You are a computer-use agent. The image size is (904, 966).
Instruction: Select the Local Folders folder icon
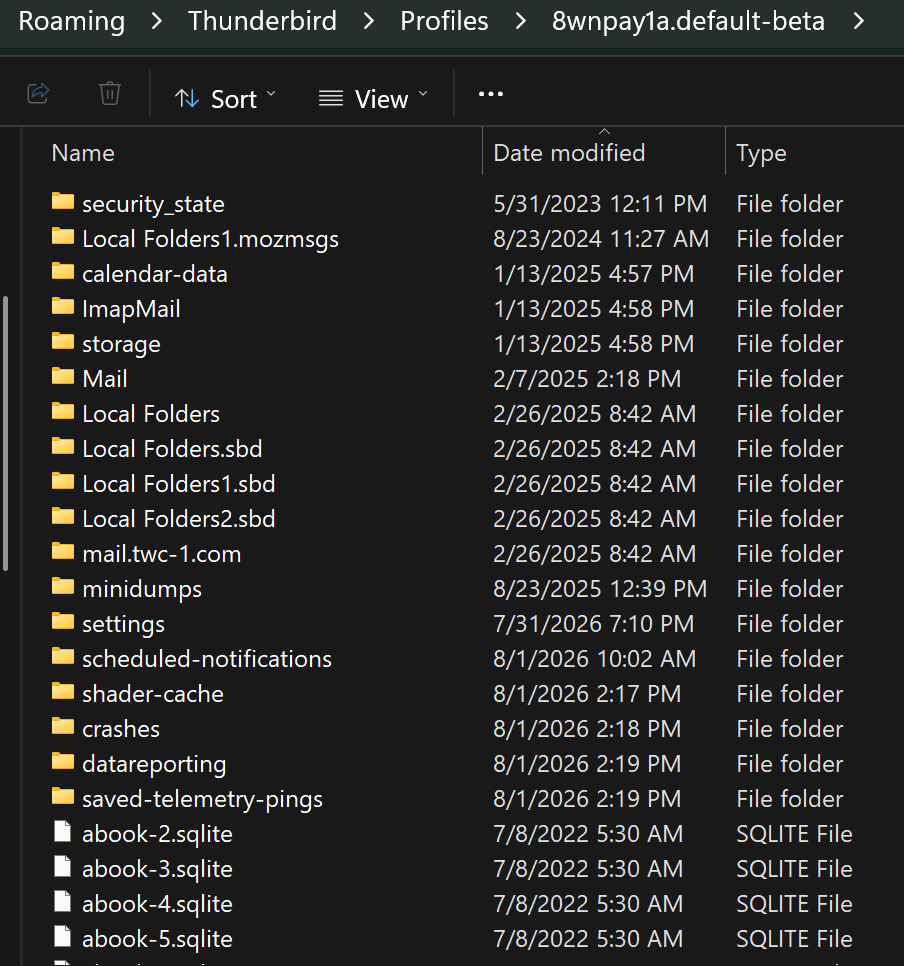click(63, 412)
